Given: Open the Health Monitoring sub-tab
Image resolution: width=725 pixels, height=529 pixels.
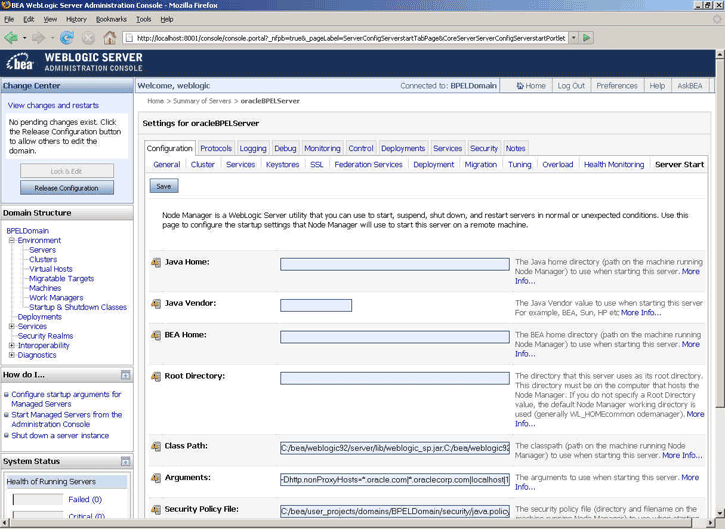Looking at the screenshot, I should pyautogui.click(x=614, y=165).
